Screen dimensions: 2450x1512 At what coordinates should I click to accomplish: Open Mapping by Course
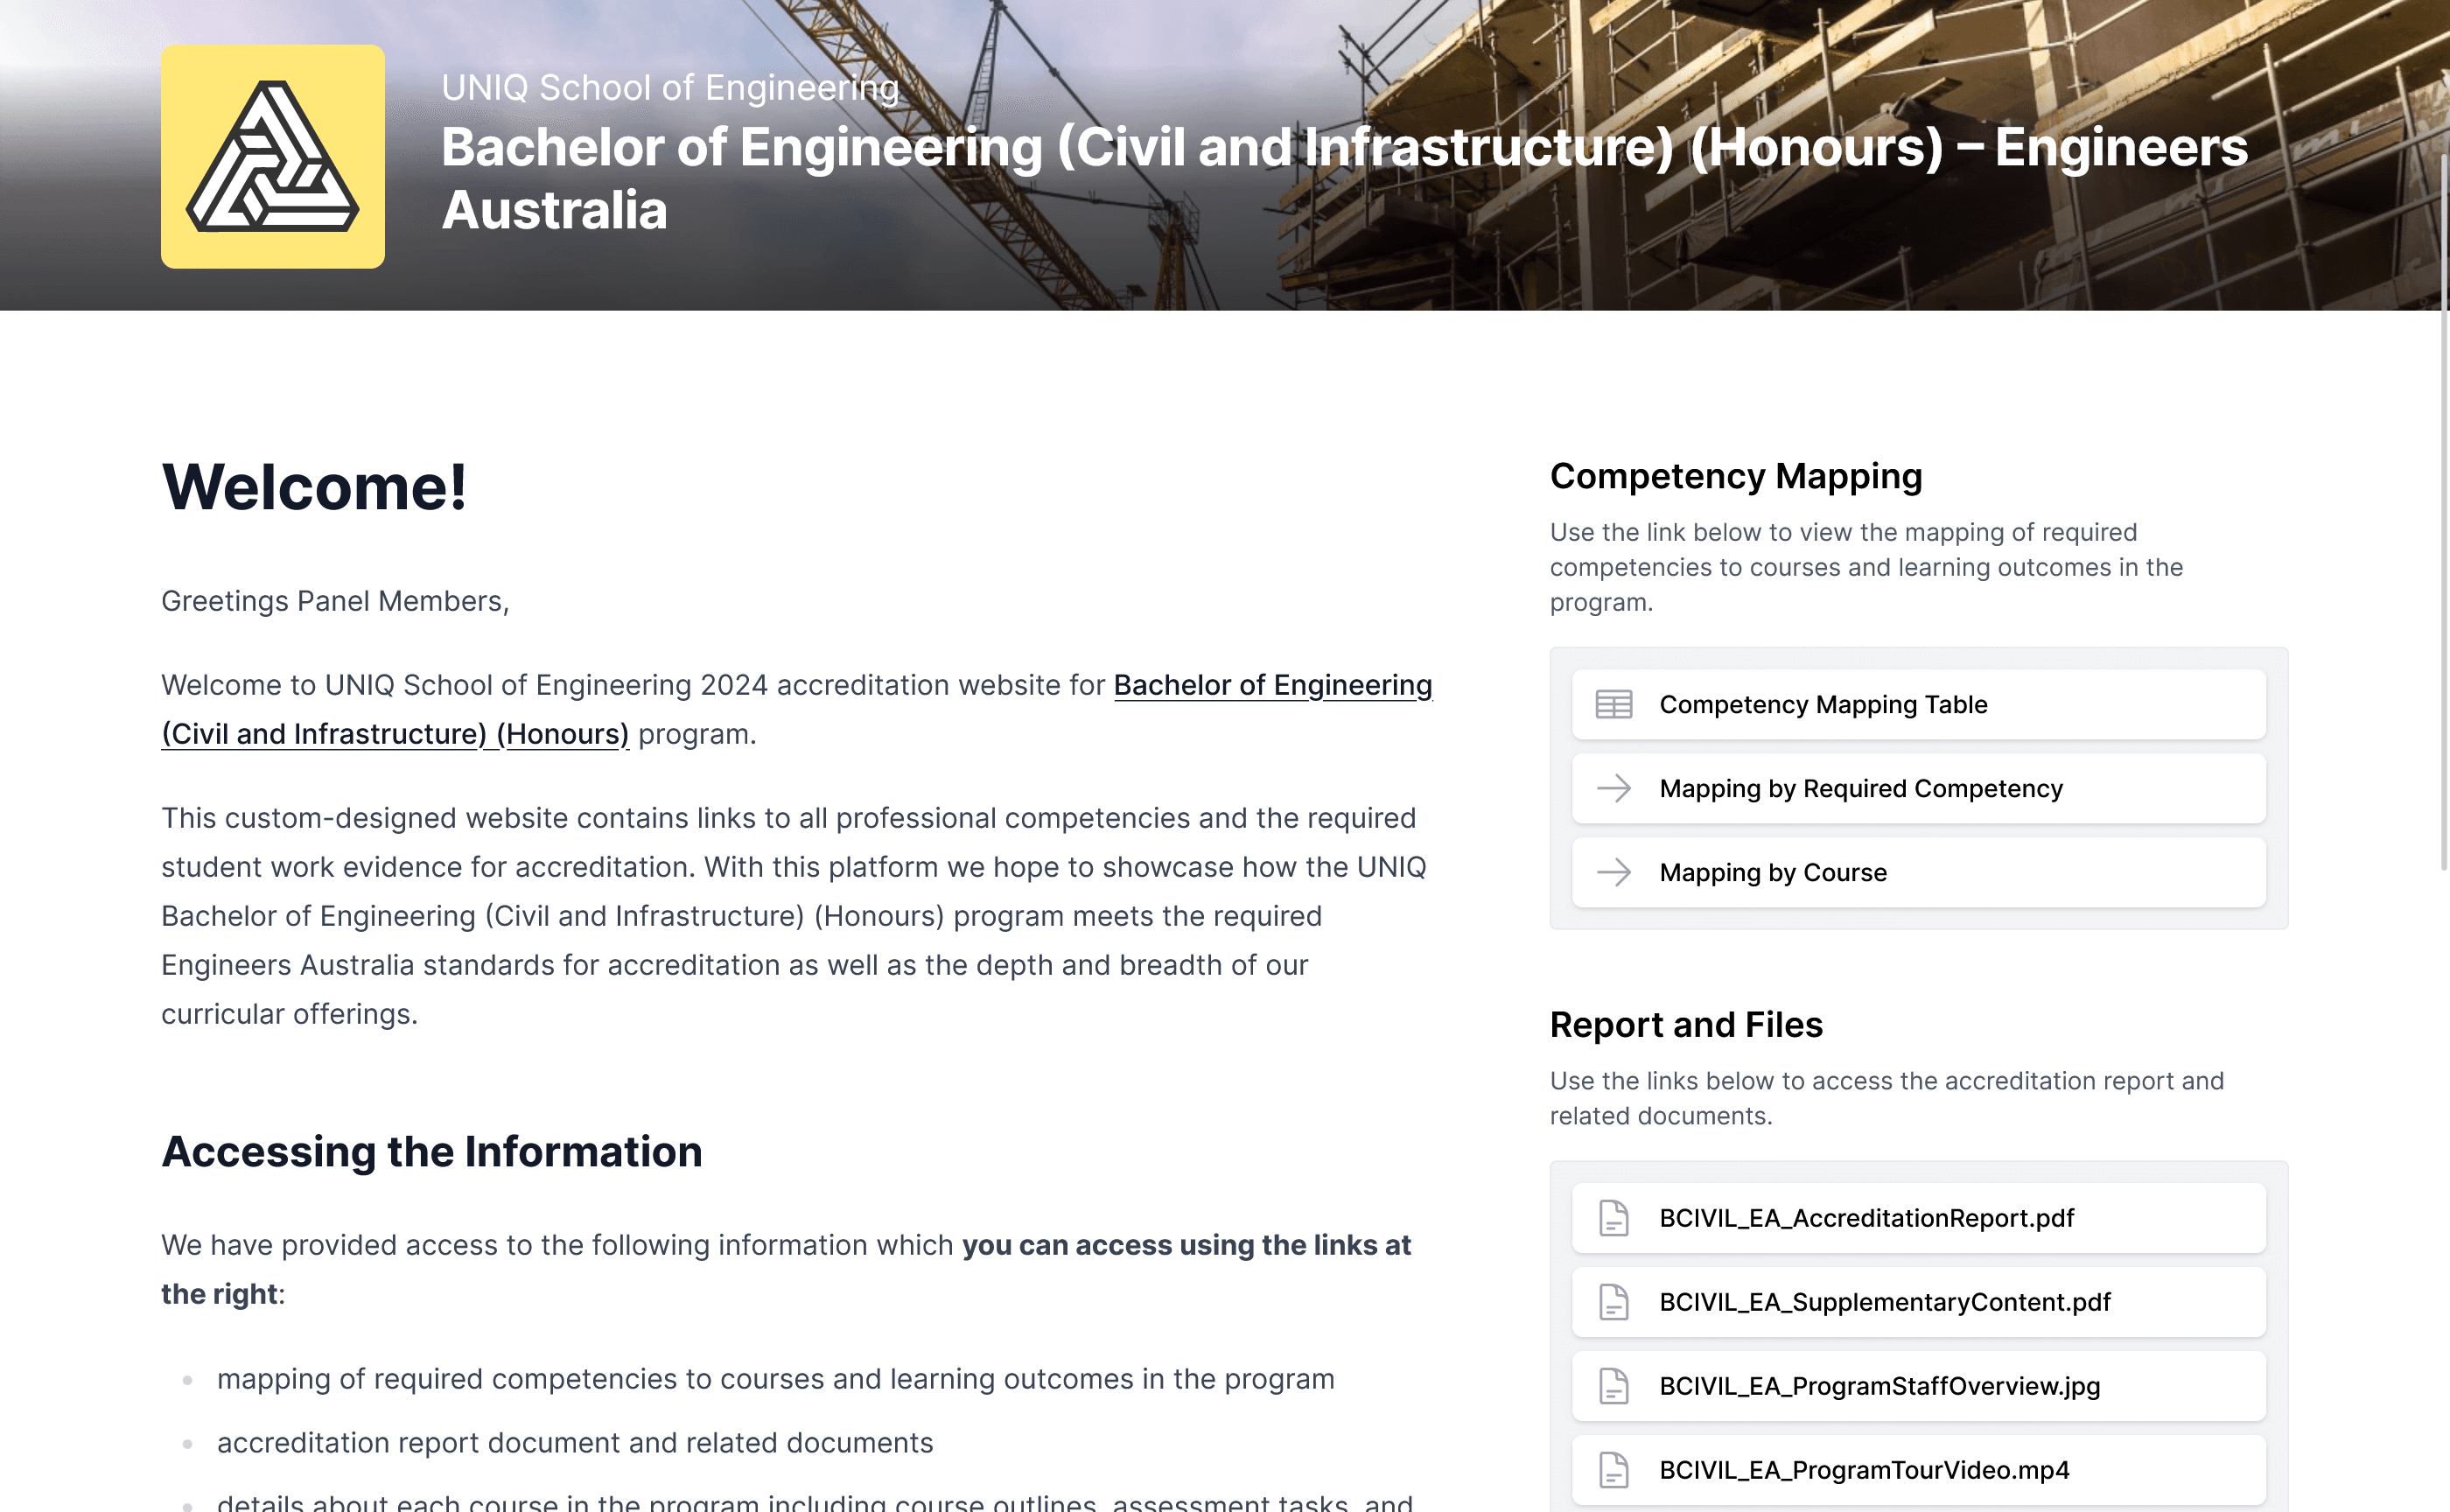pos(1772,873)
